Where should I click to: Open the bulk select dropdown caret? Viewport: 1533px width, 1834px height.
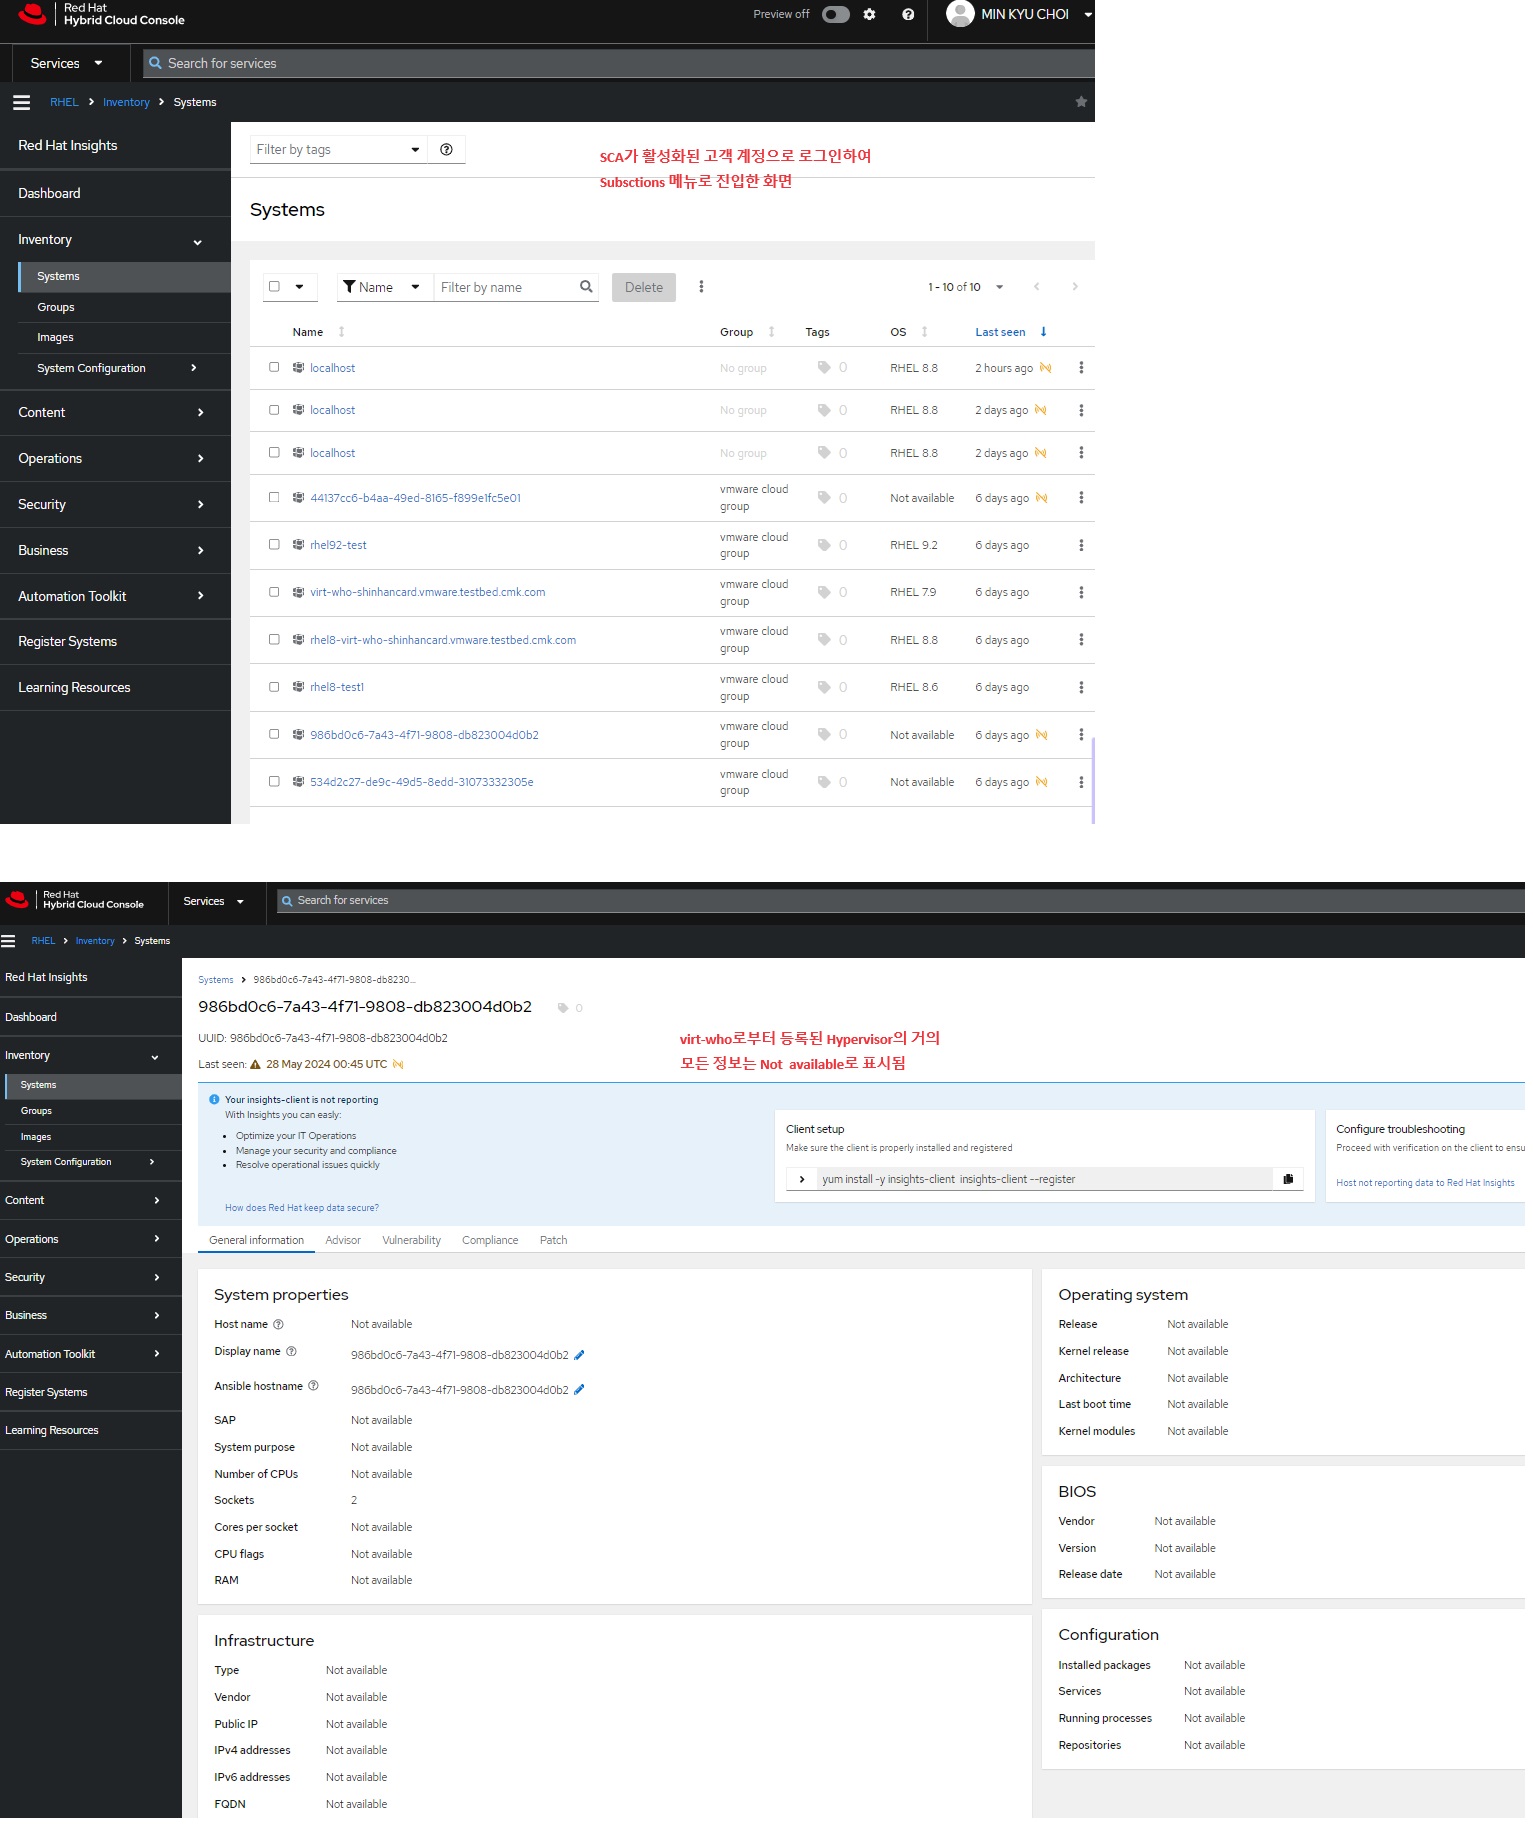click(x=299, y=287)
